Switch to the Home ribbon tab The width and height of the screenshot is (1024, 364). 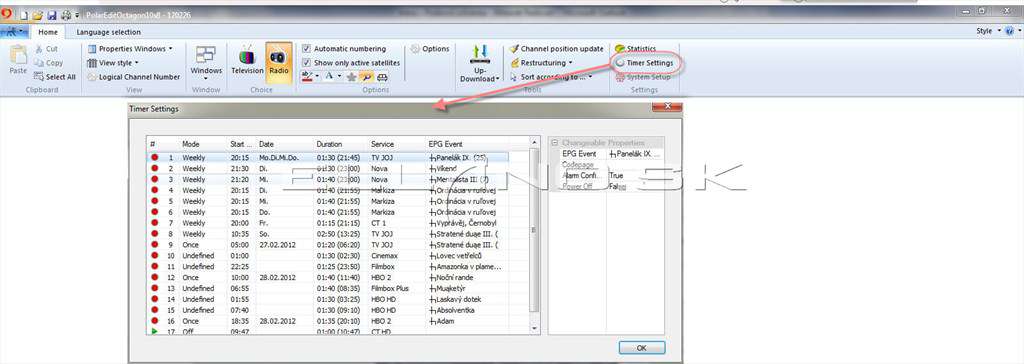tap(48, 32)
